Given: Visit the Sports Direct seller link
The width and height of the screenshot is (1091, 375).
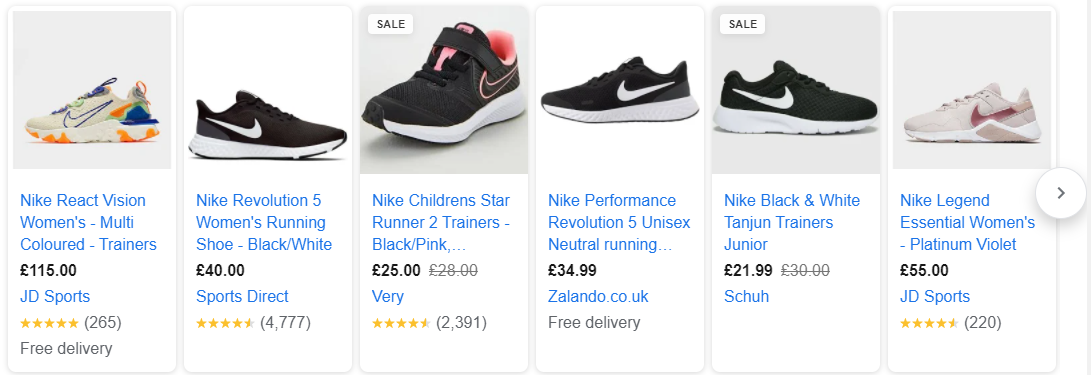Looking at the screenshot, I should (242, 296).
